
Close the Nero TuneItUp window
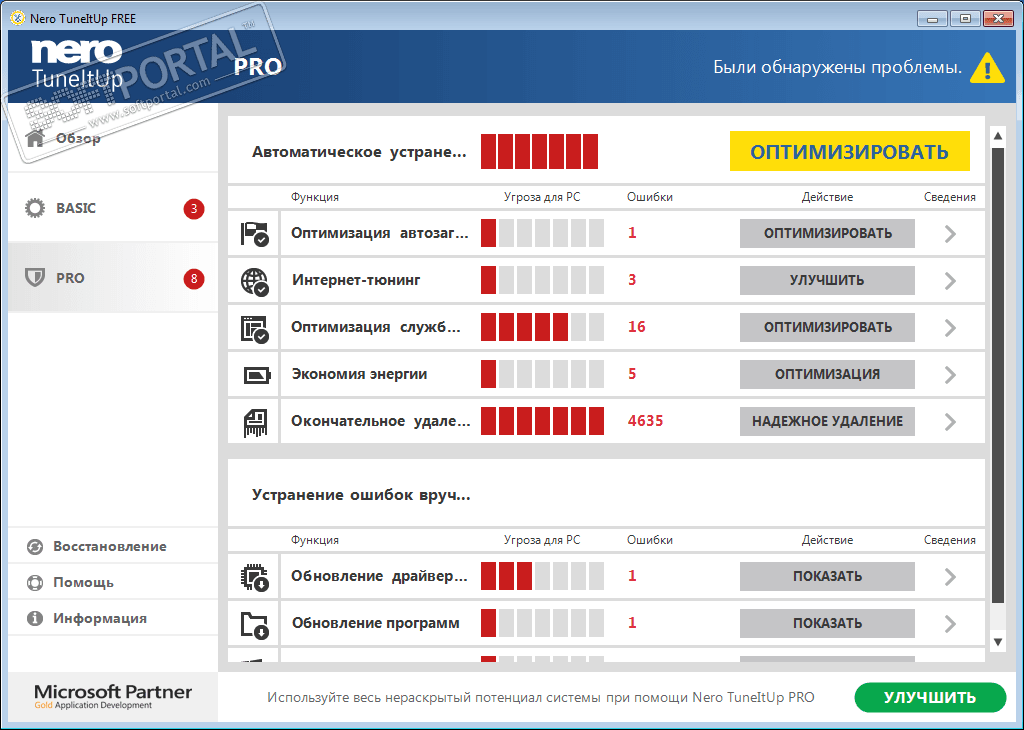point(999,18)
